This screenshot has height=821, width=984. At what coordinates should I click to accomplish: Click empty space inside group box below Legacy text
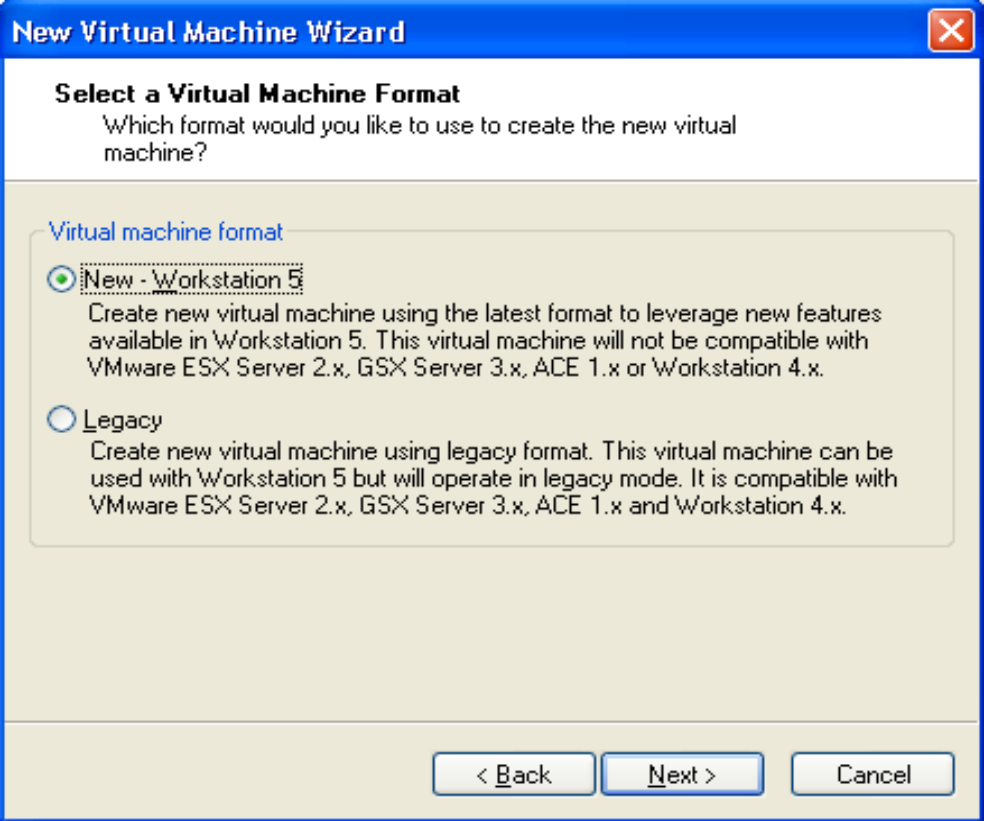[x=490, y=530]
